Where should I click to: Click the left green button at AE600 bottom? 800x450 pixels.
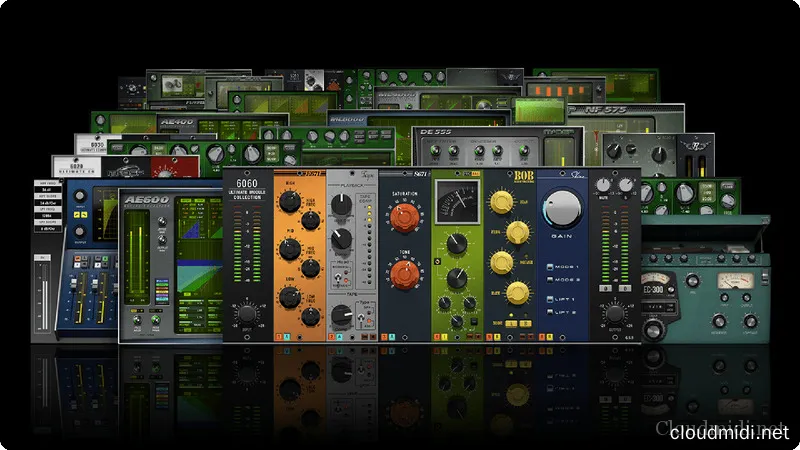(137, 320)
